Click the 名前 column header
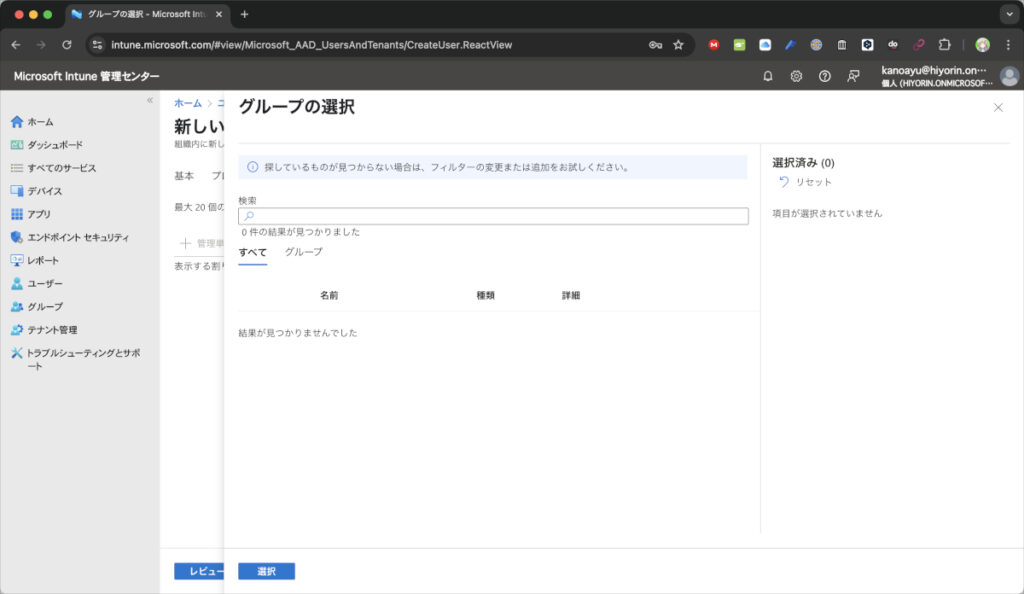 pyautogui.click(x=329, y=296)
